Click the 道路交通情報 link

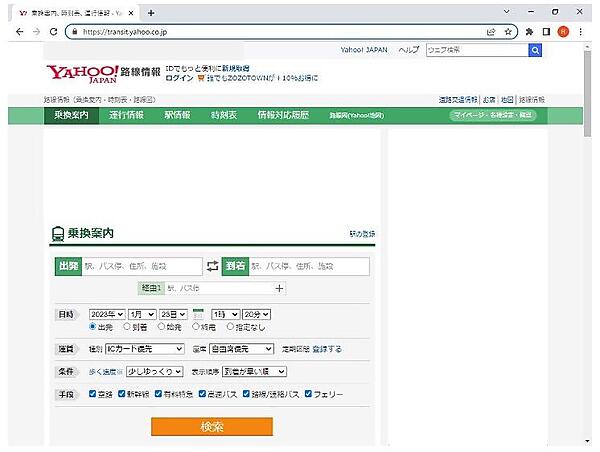(458, 100)
